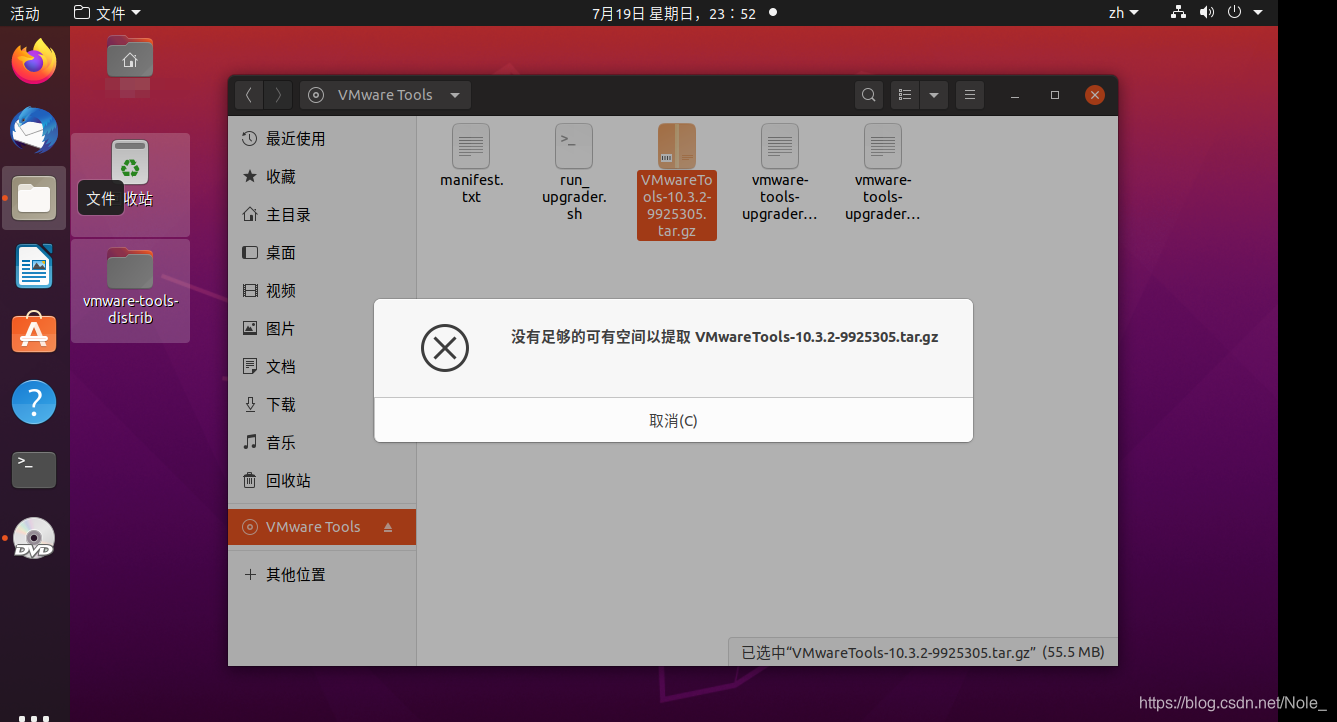
Task: Open network status in the top bar
Action: coord(1178,13)
